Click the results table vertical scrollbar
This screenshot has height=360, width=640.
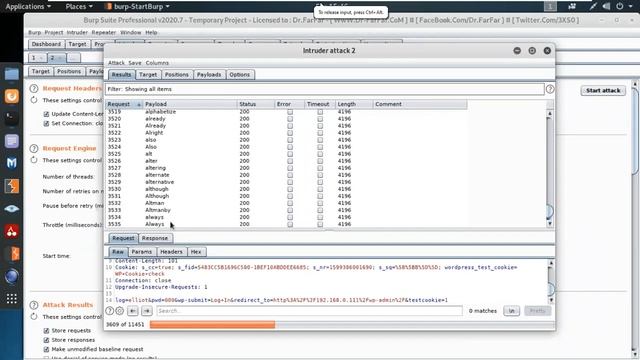point(549,169)
